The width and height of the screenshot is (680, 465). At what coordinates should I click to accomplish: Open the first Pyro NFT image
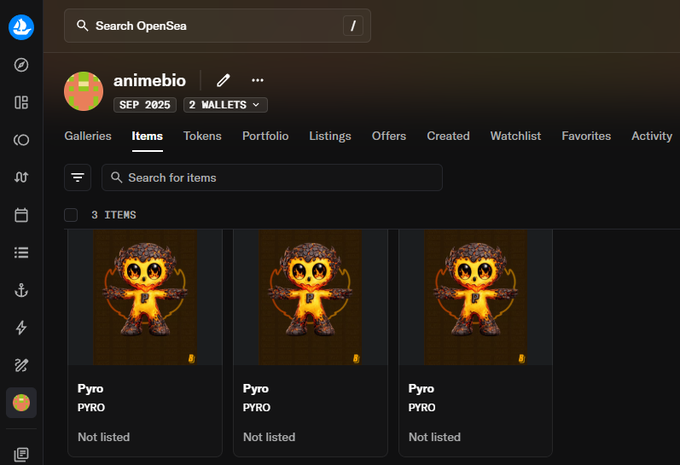coord(145,298)
